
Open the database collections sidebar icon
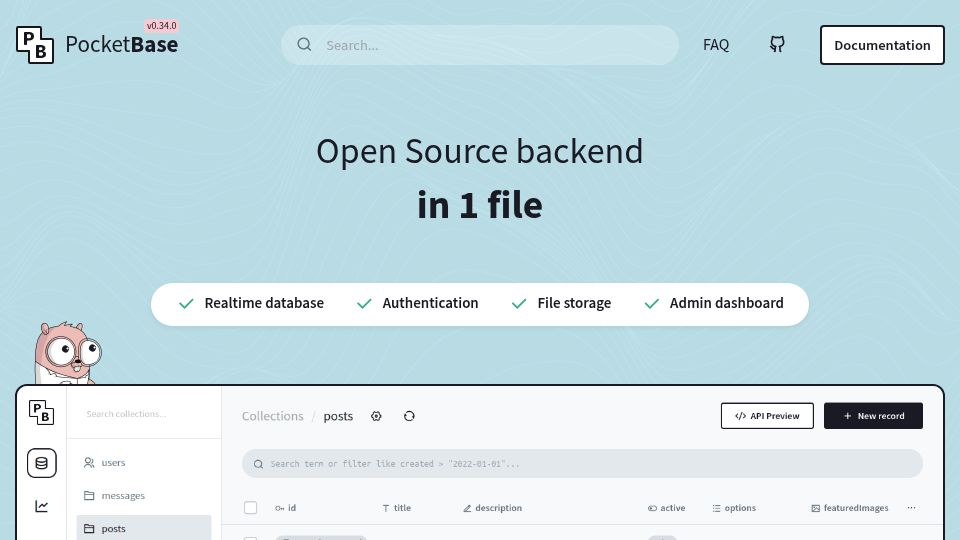click(42, 463)
